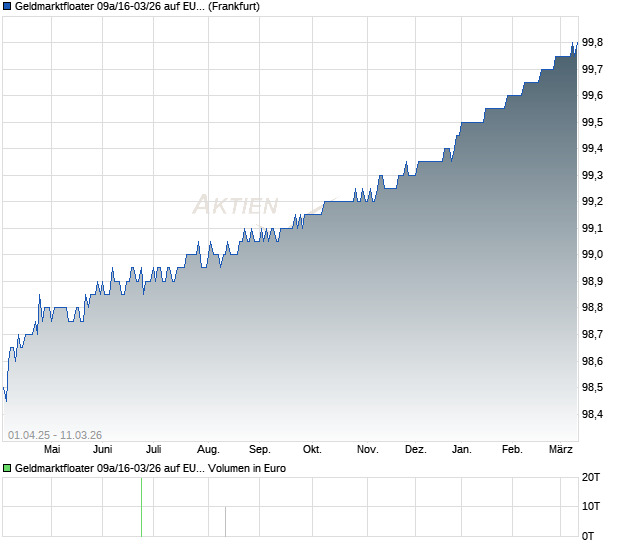620x546 pixels.
Task: Click the 98,9 price label
Action: (x=592, y=281)
